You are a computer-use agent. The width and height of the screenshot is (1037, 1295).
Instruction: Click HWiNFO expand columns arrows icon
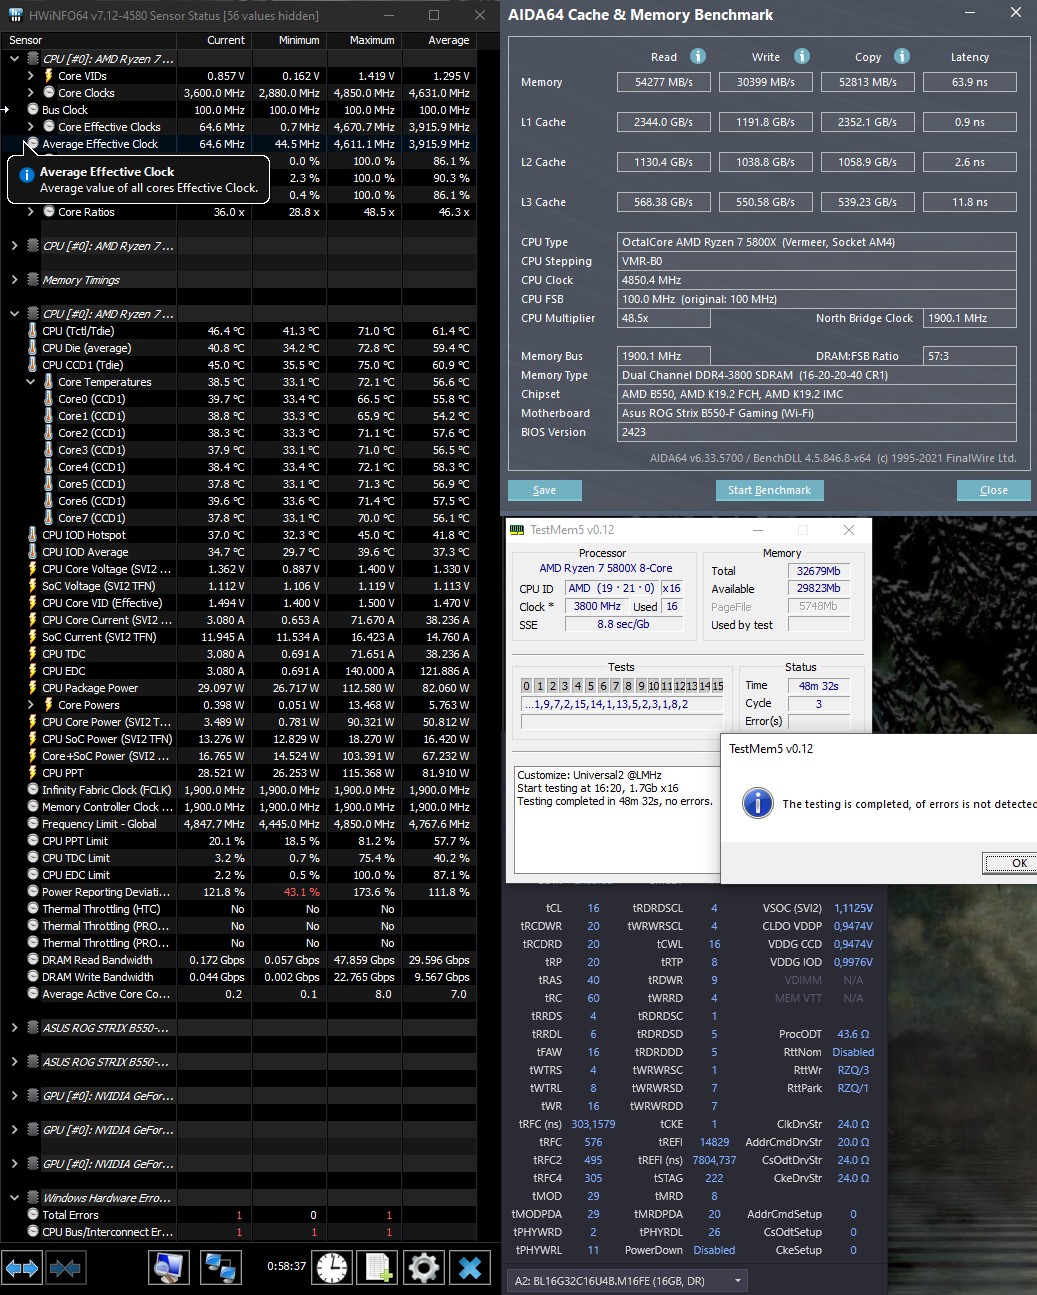click(x=22, y=1268)
